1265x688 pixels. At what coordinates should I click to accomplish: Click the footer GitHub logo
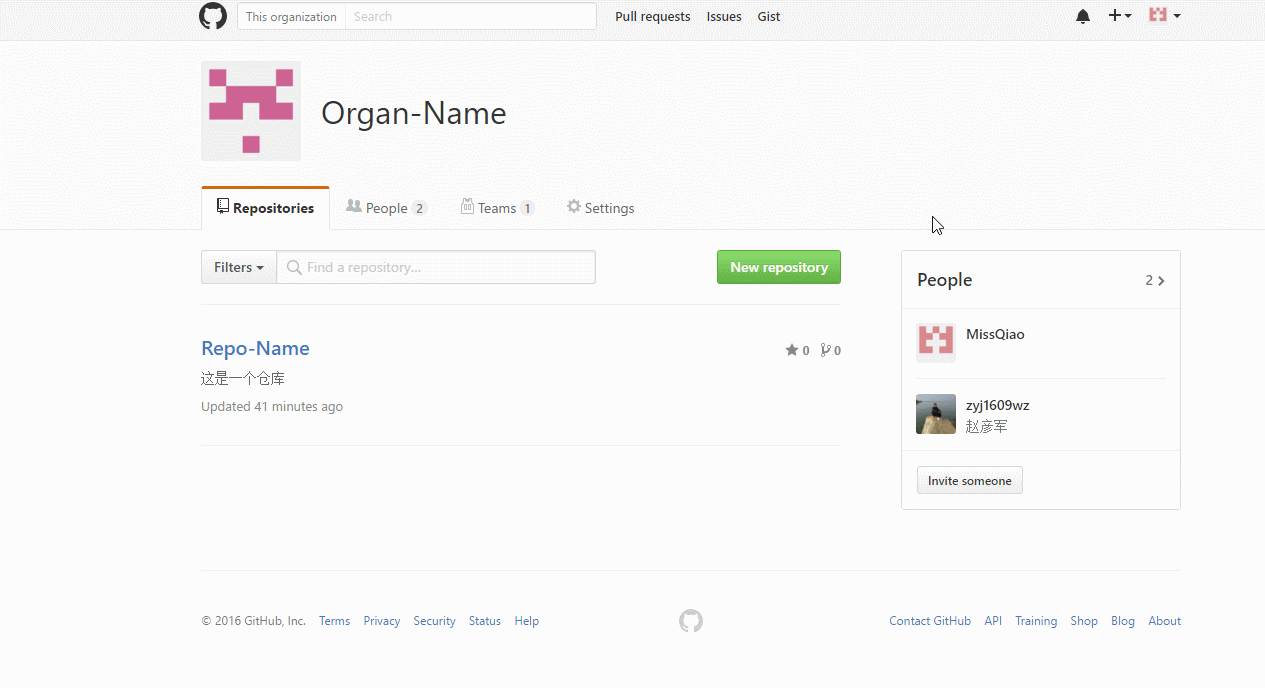(x=691, y=621)
